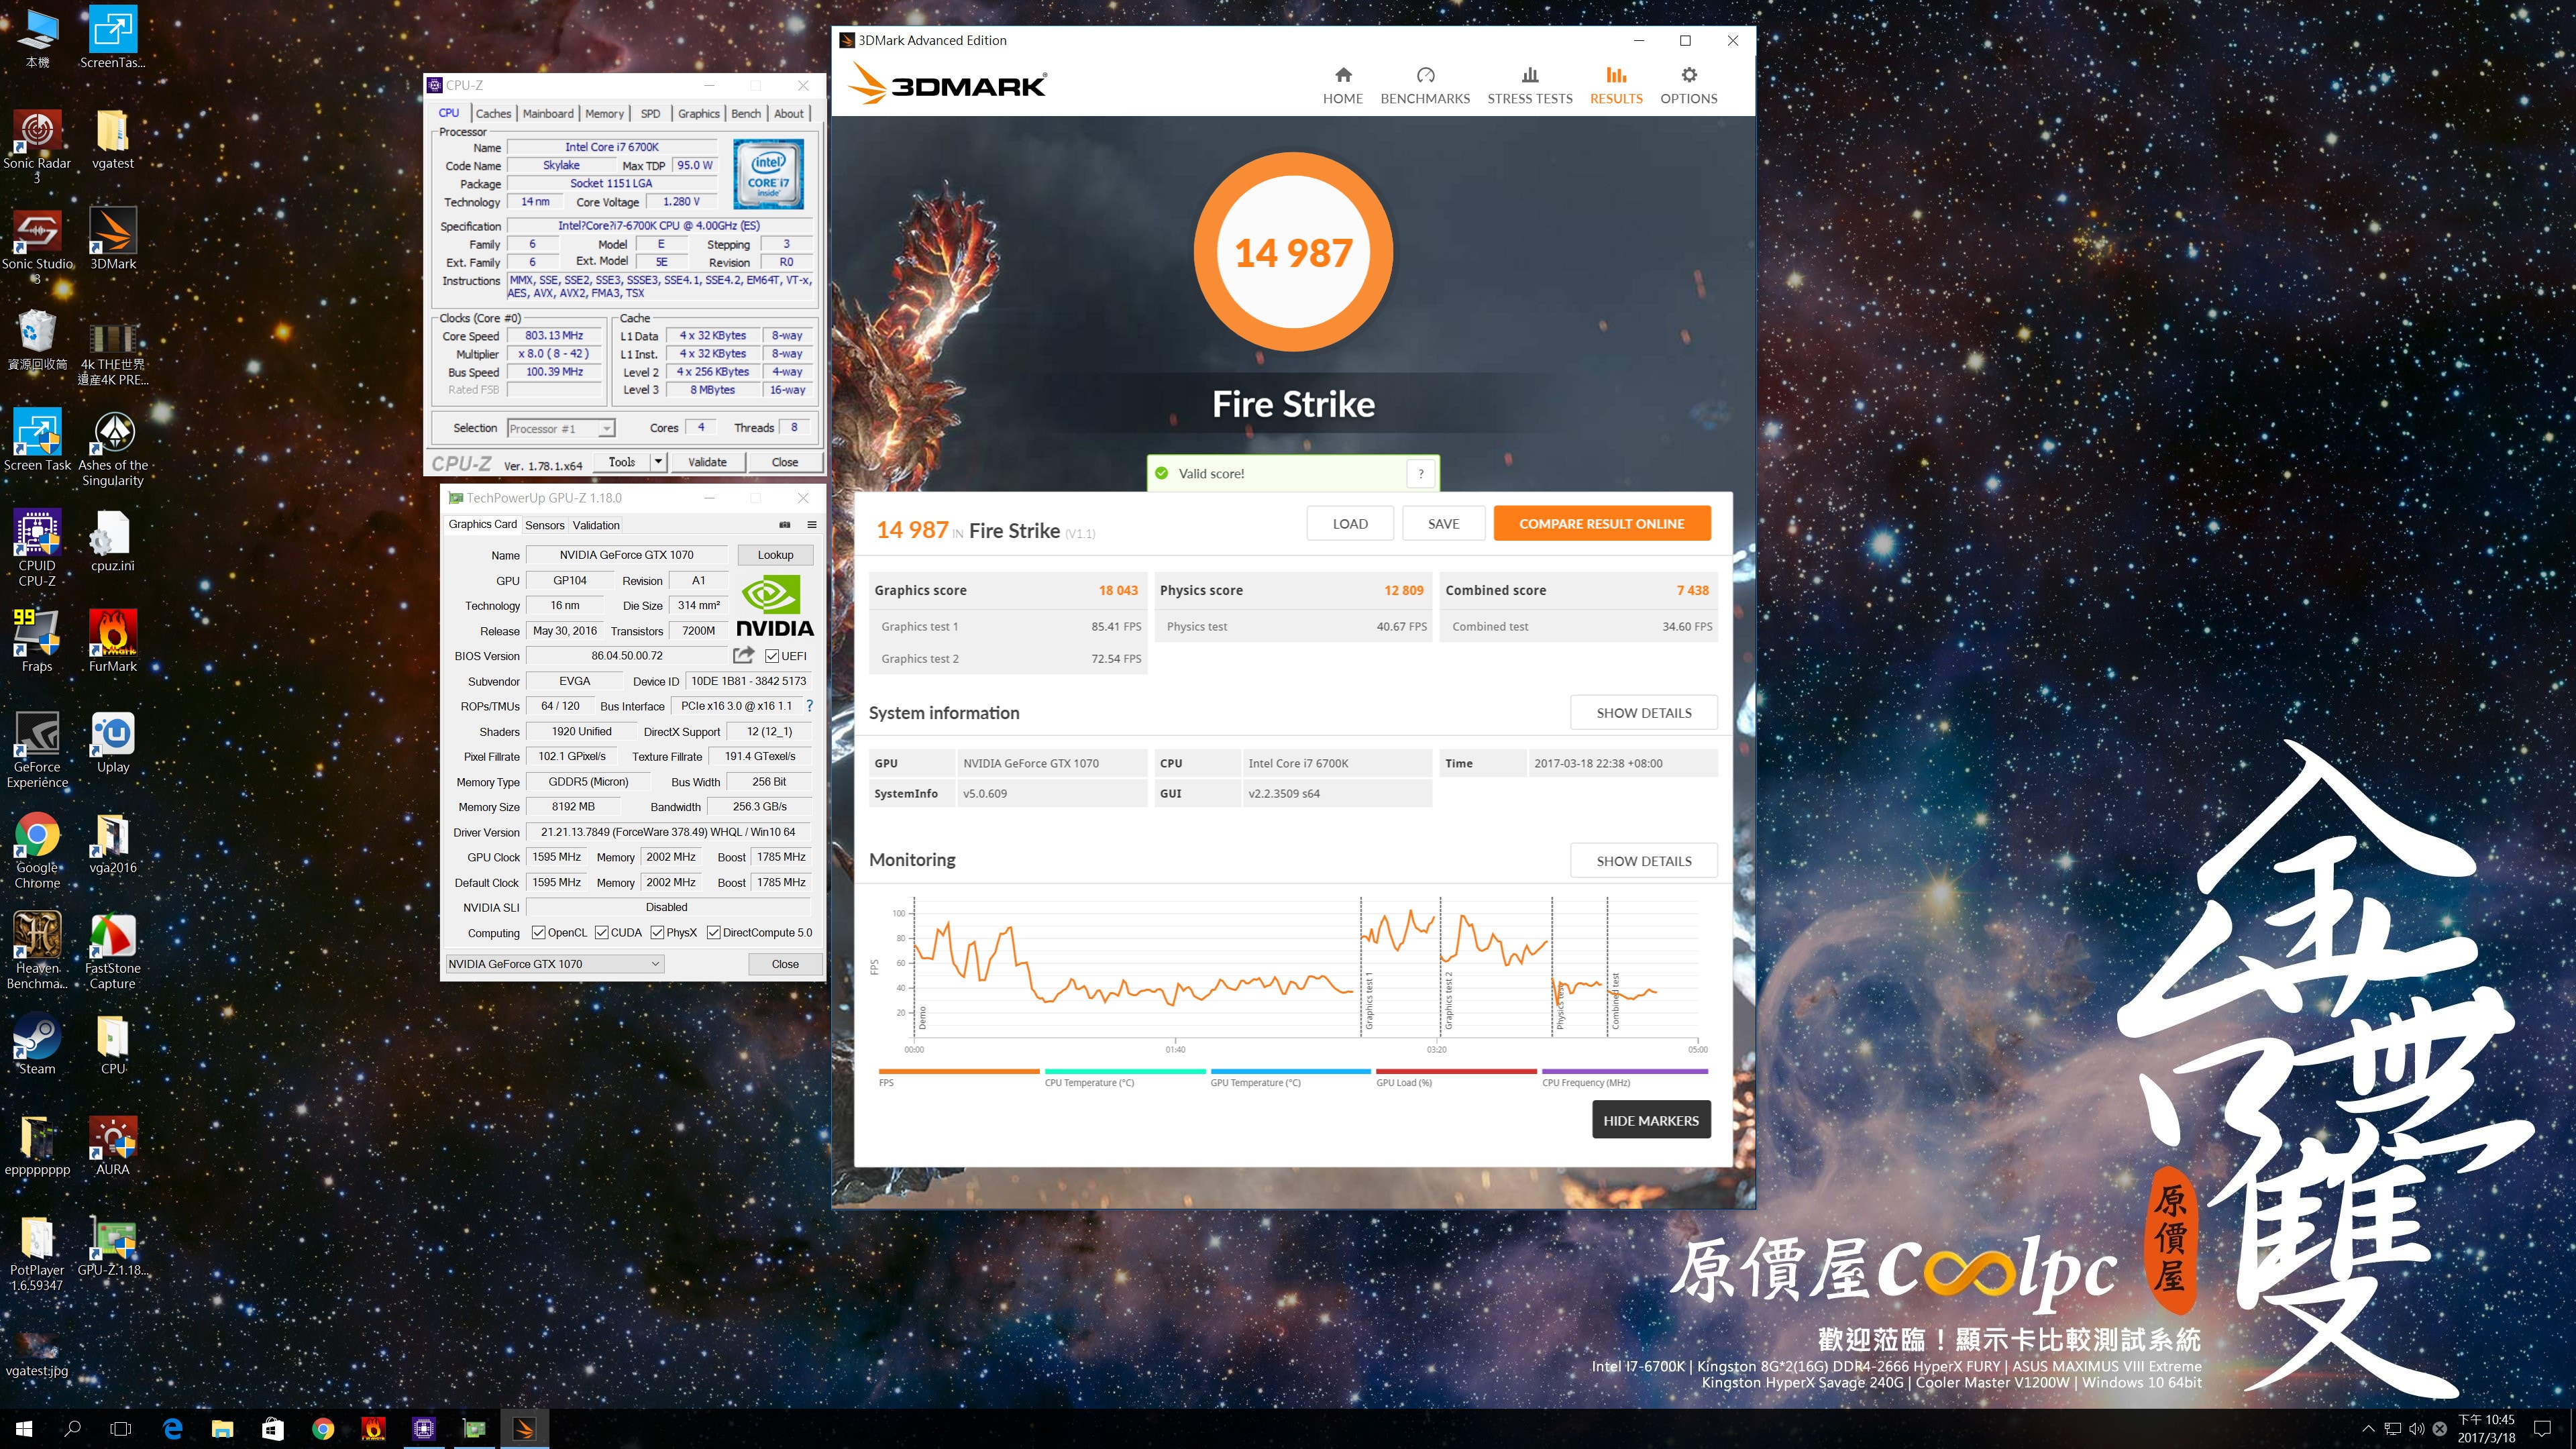This screenshot has width=2576, height=1449.
Task: Switch to Mainboard tab in CPU-Z
Action: pos(548,114)
